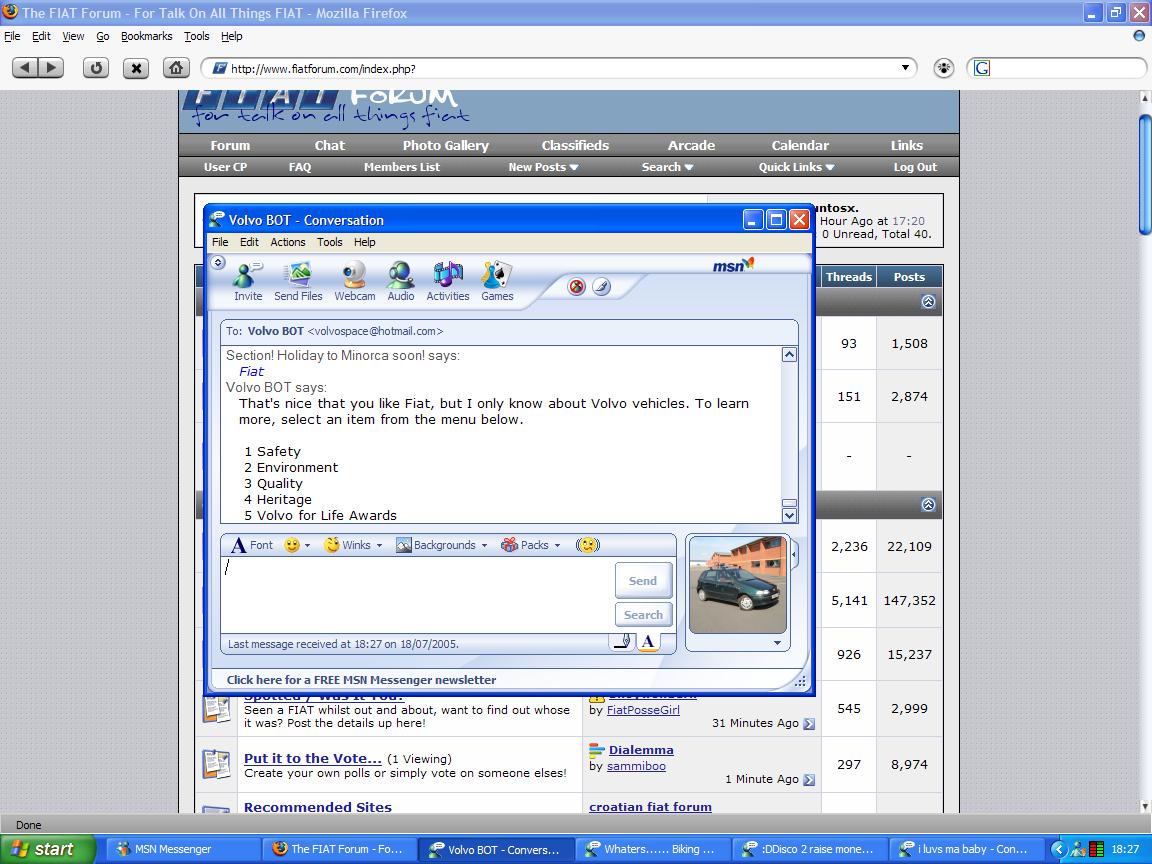Open Firefox View menu
The height and width of the screenshot is (864, 1152).
point(73,36)
